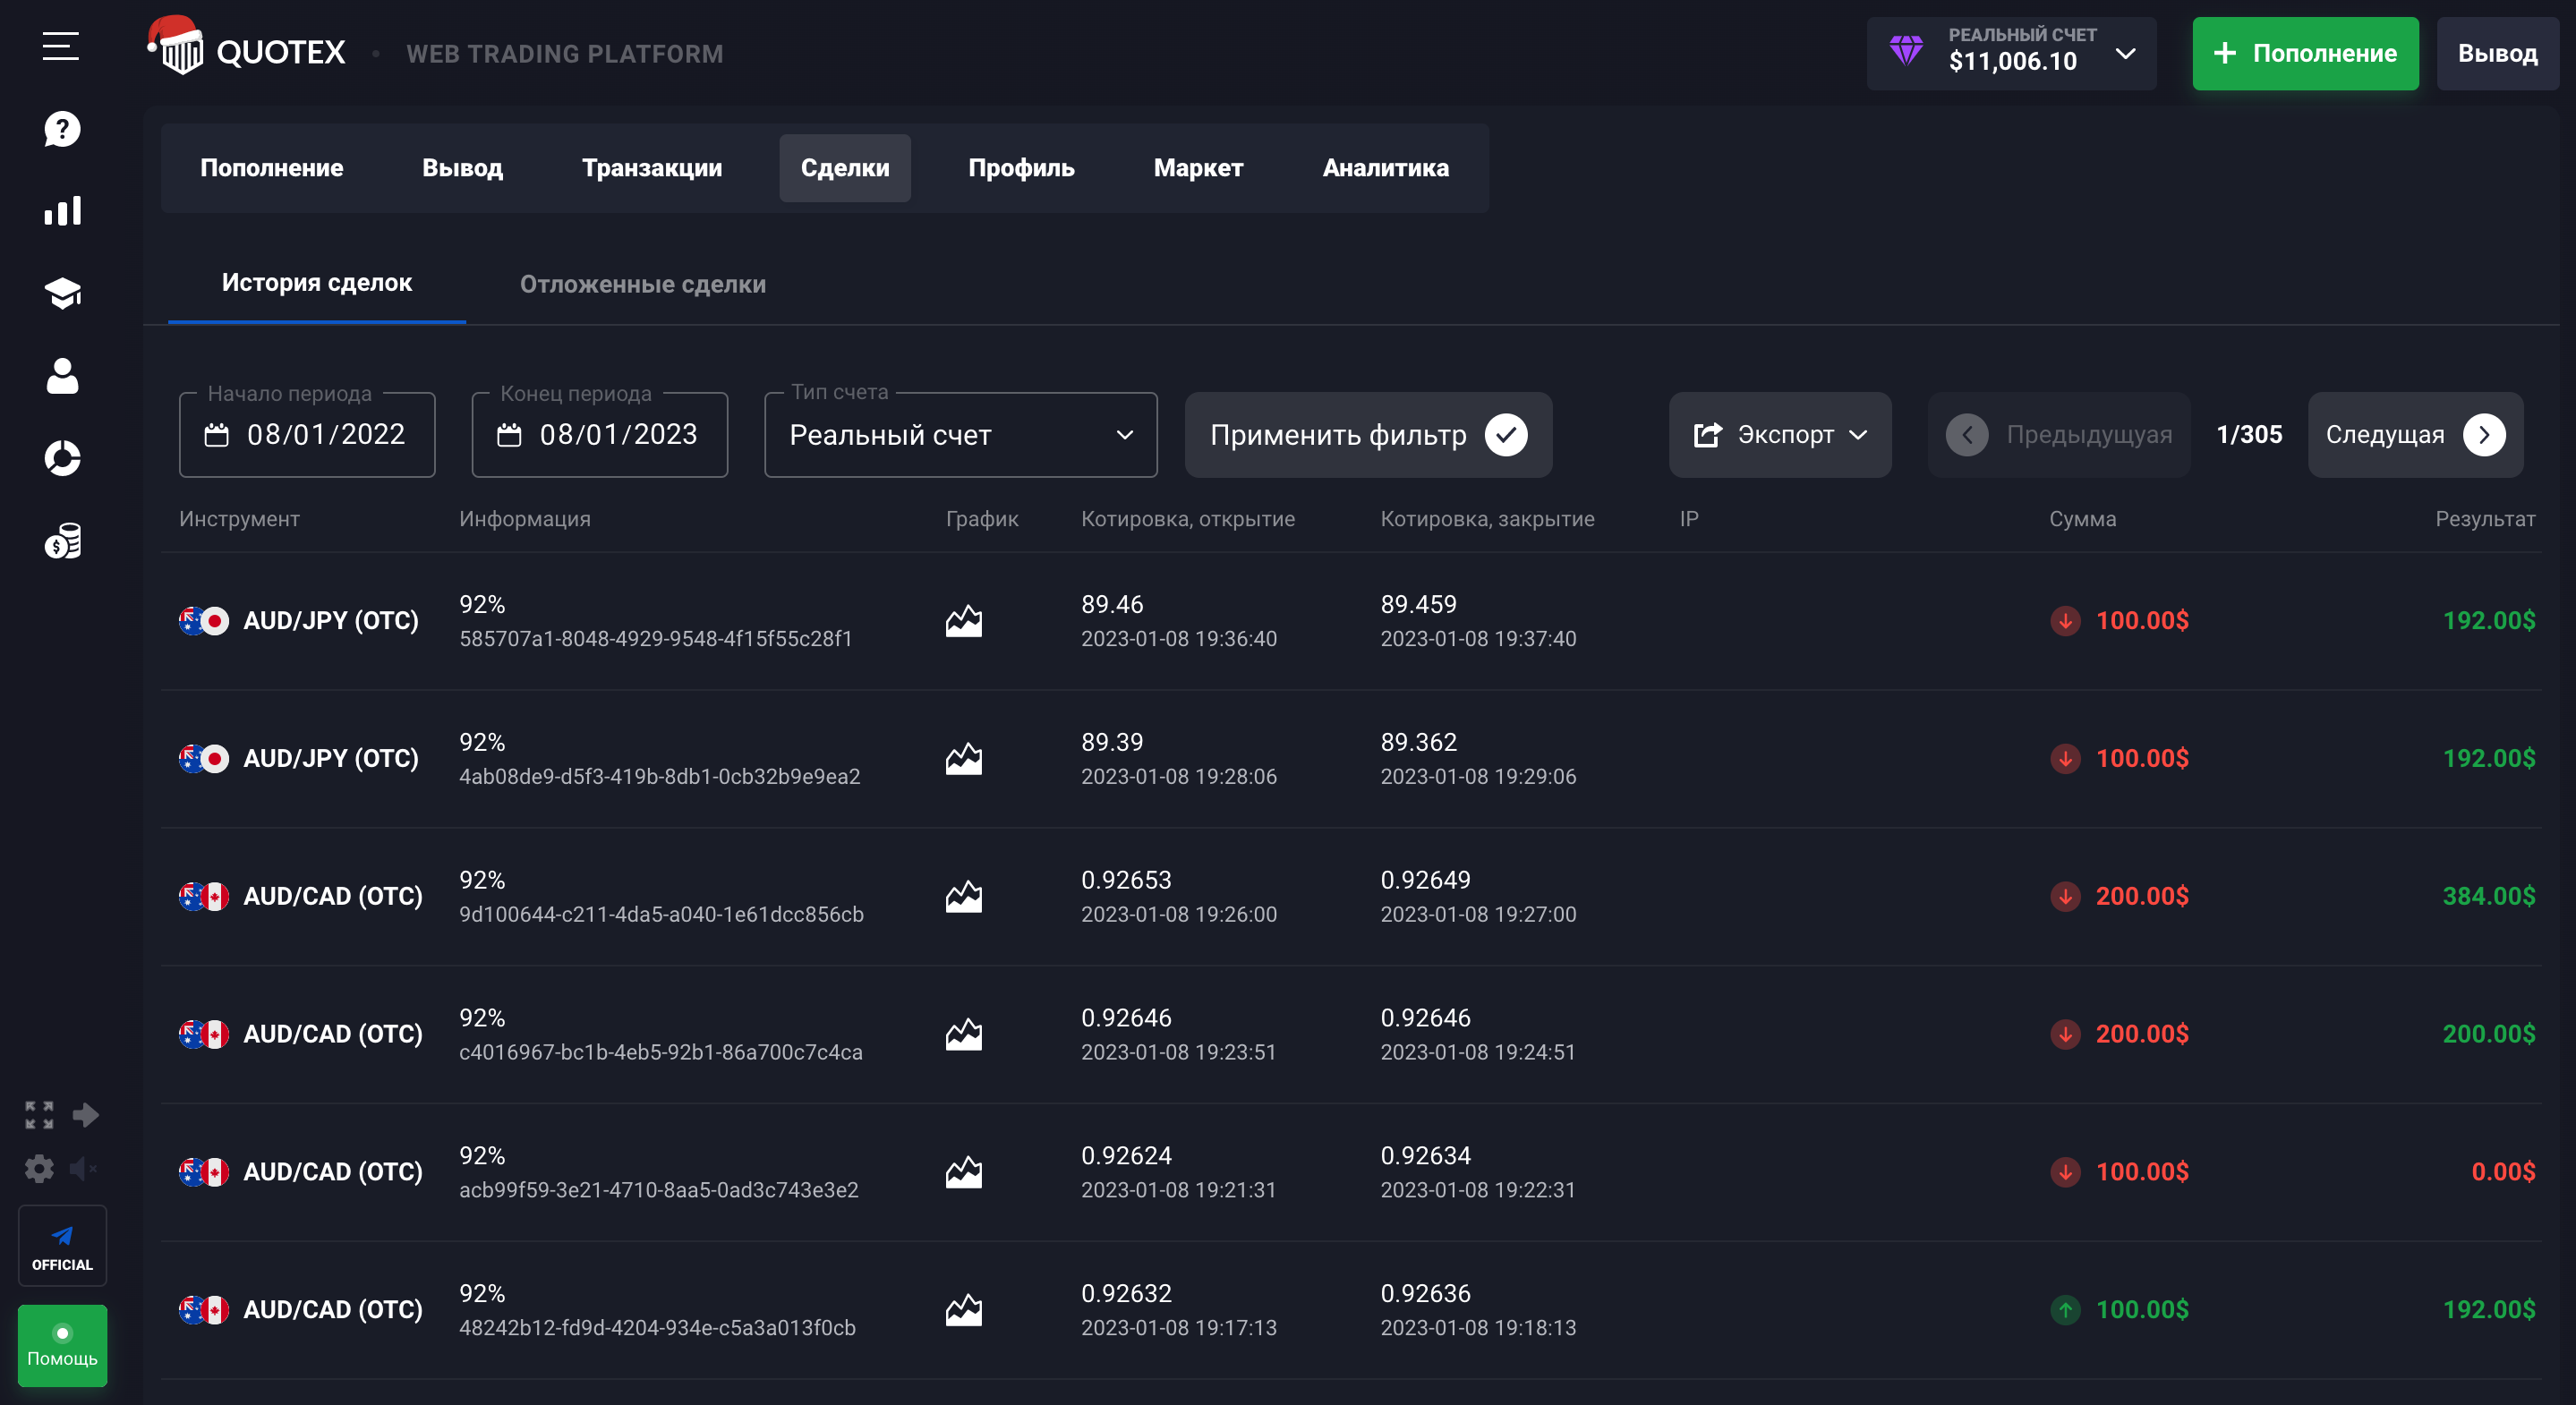Open the OFFICIAL Telegram channel
The image size is (2576, 1405).
pyautogui.click(x=62, y=1246)
